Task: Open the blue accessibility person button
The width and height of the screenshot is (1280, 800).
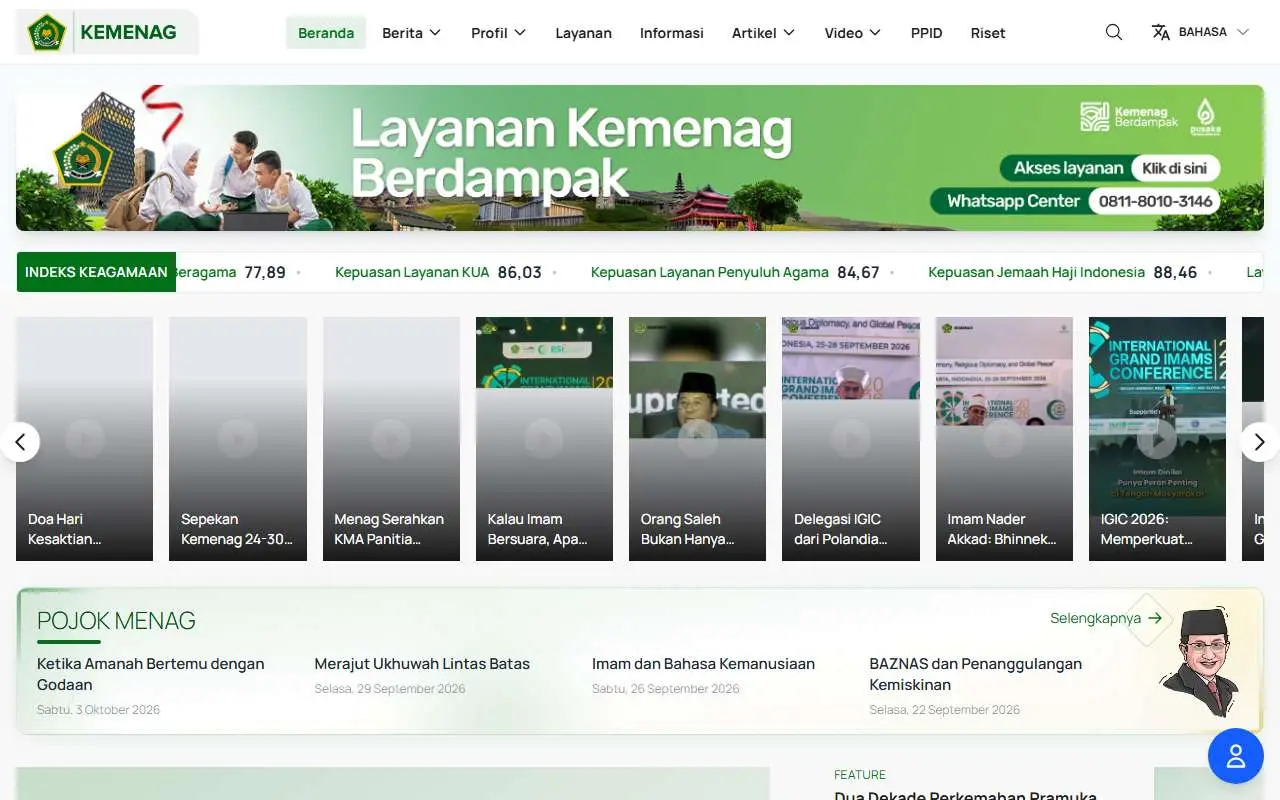Action: [1236, 756]
